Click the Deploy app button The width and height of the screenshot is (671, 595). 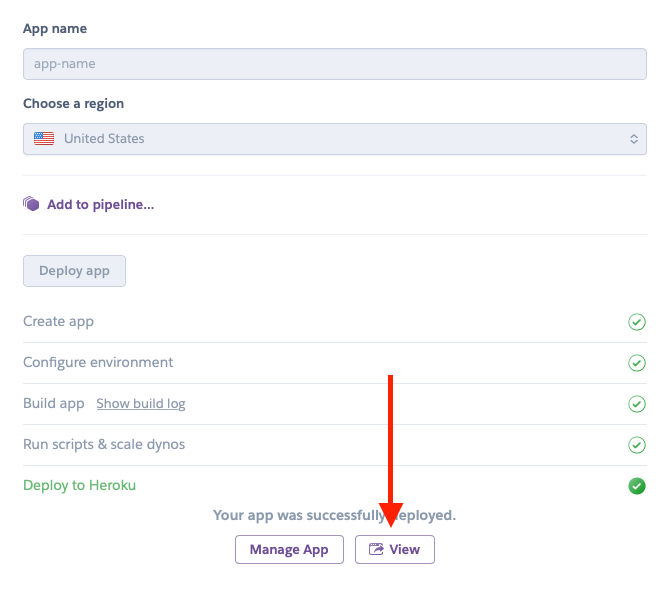click(x=74, y=271)
